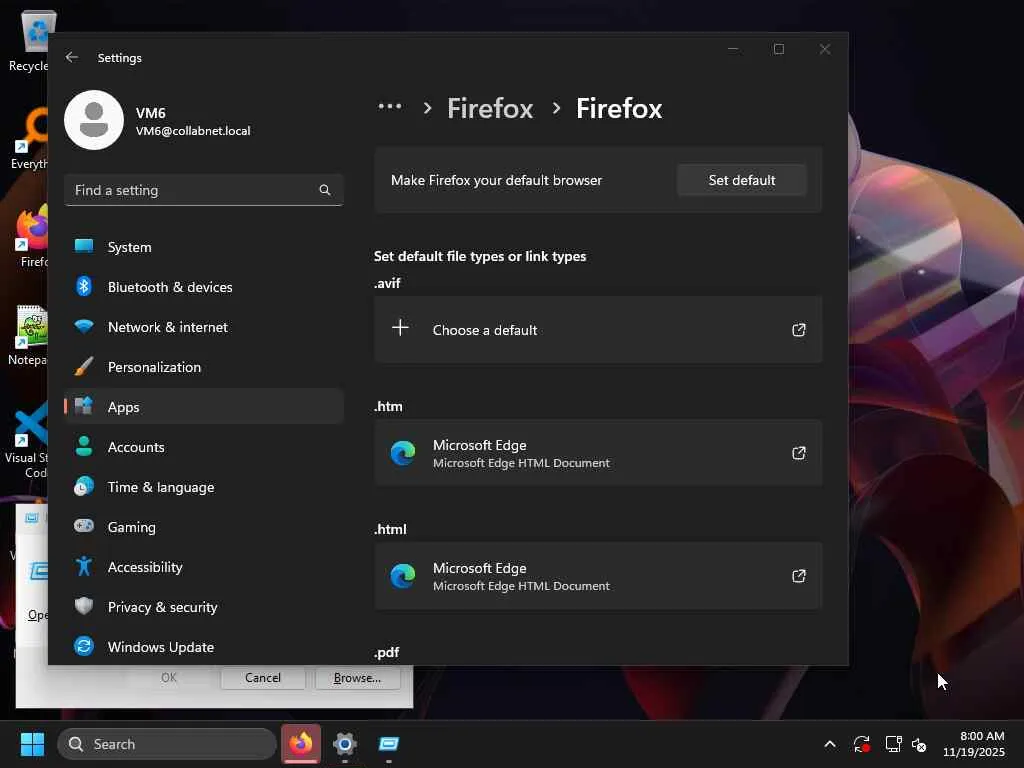This screenshot has height=768, width=1024.
Task: Open Gaming settings
Action: click(204, 527)
